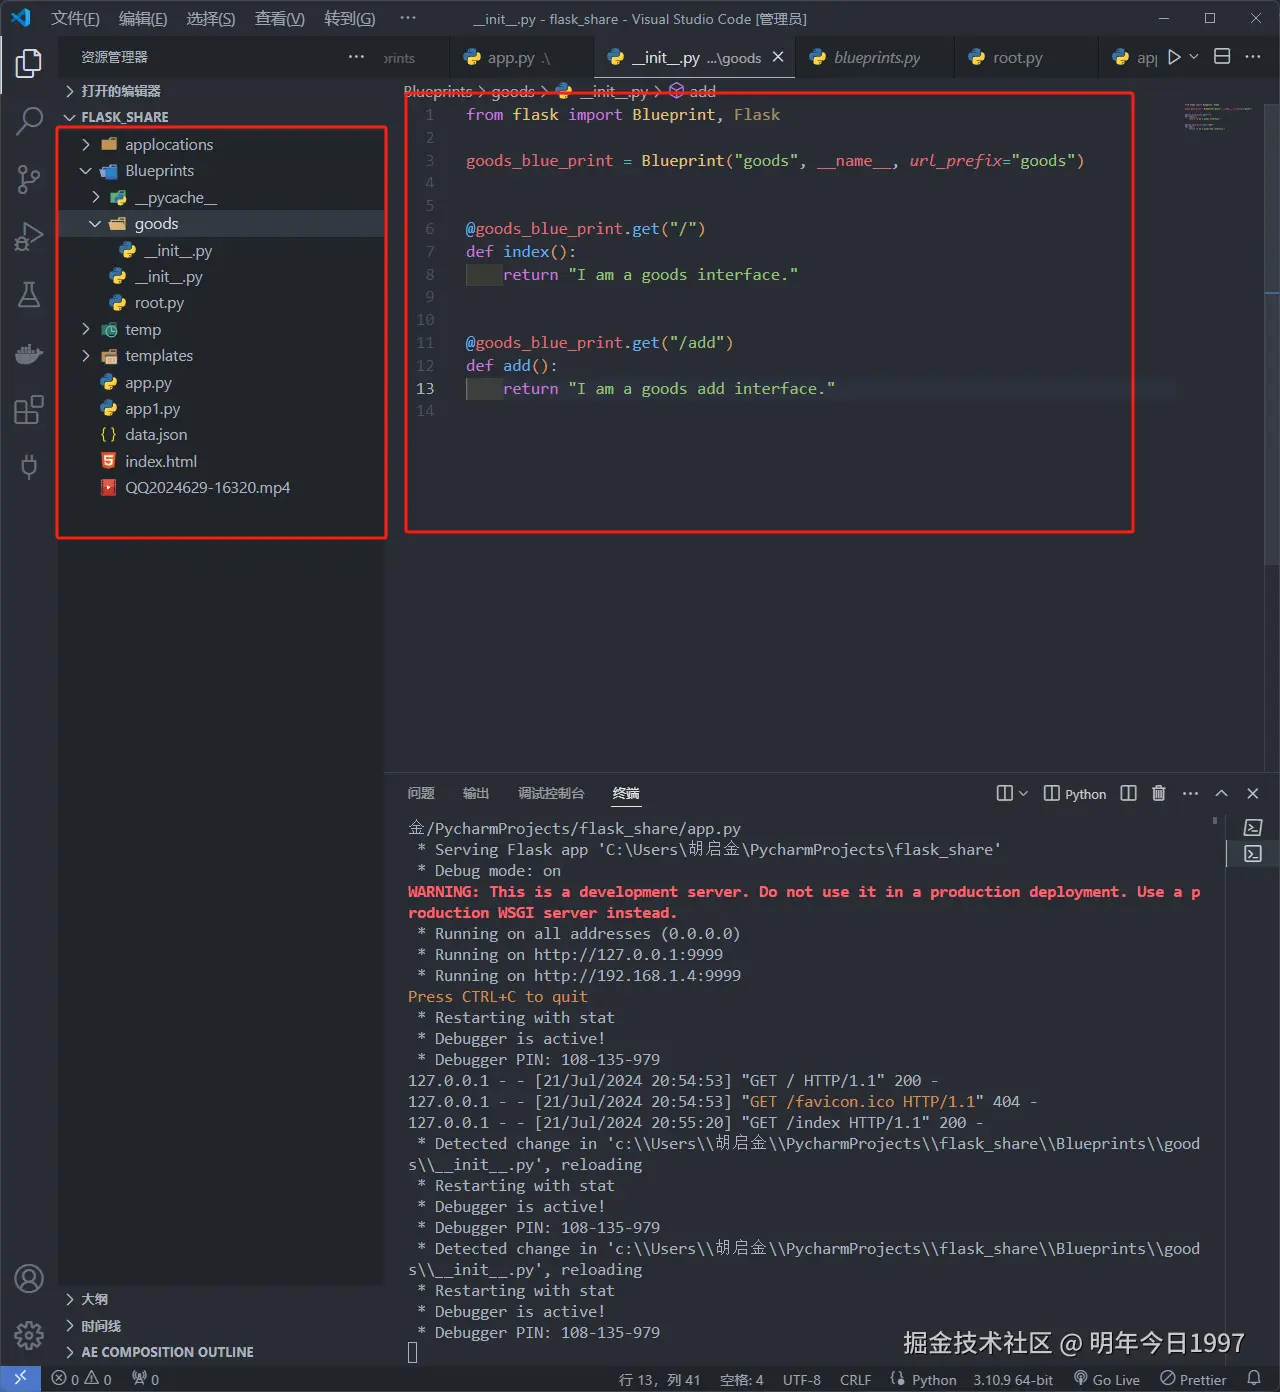
Task: Split the editor layout icon
Action: click(x=1222, y=57)
